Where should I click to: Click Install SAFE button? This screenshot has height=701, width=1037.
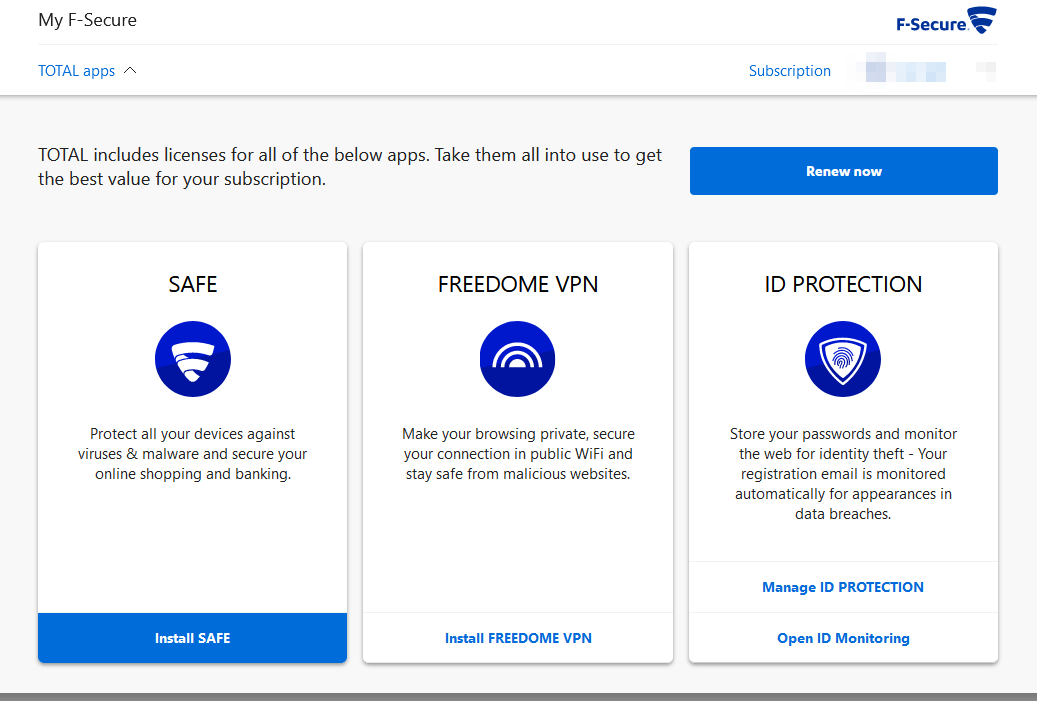pos(192,638)
